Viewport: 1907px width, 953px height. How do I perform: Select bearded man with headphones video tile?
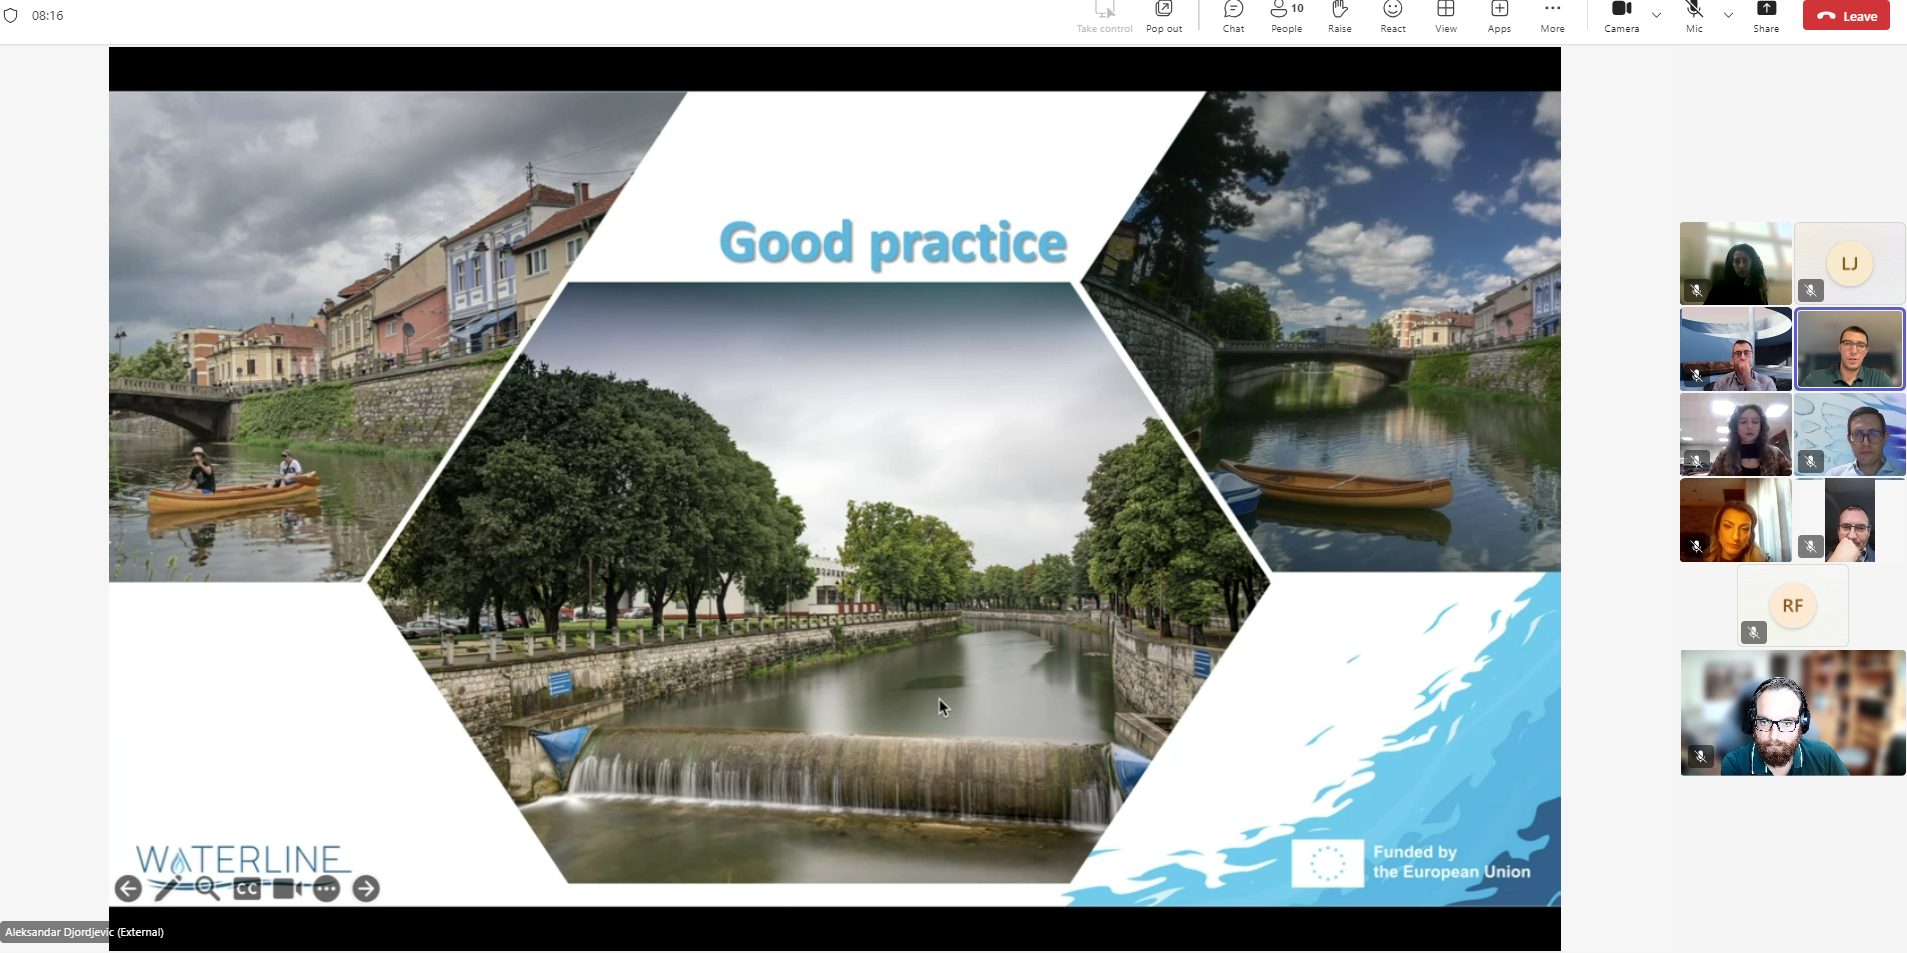pos(1793,712)
